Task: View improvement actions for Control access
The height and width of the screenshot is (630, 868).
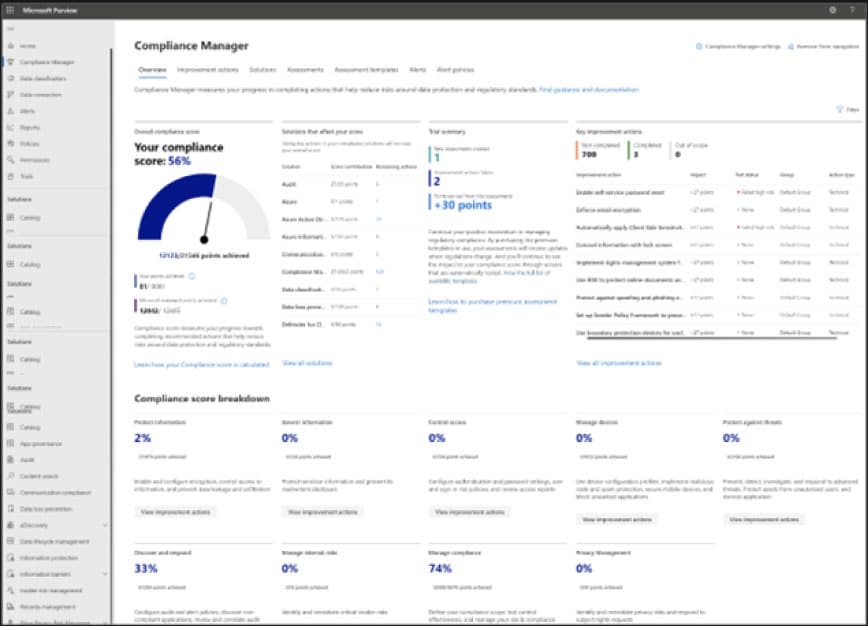Action: [469, 512]
